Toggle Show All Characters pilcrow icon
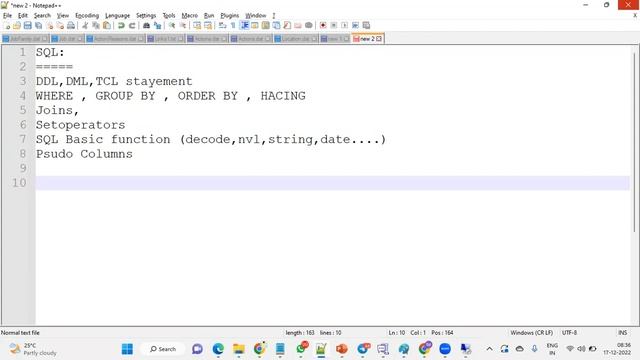640x360 pixels. coord(233,26)
